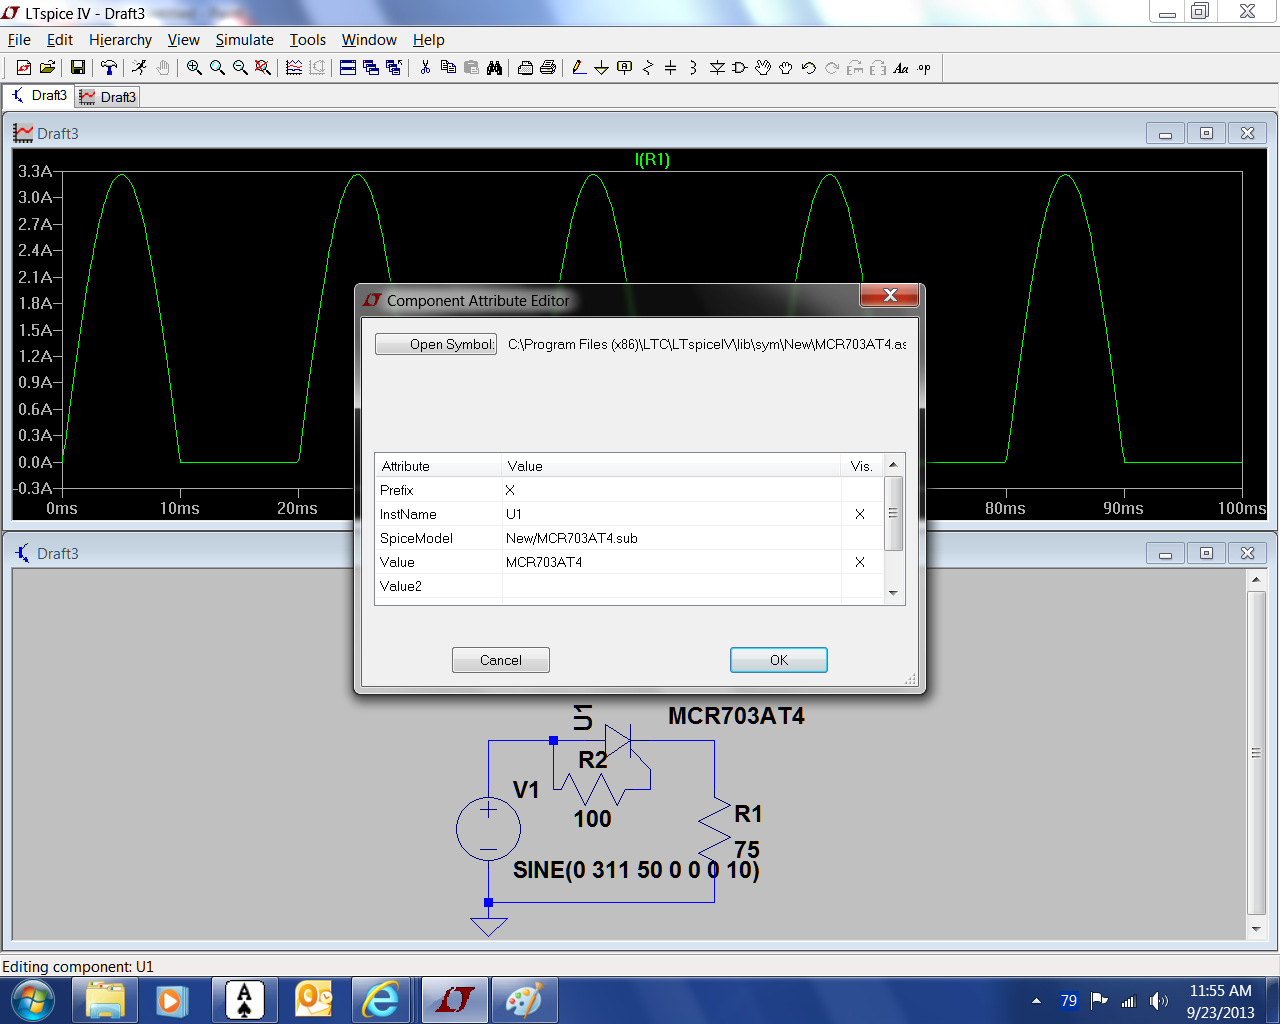This screenshot has height=1024, width=1280.
Task: Open Find with the binoculars icon
Action: (494, 68)
